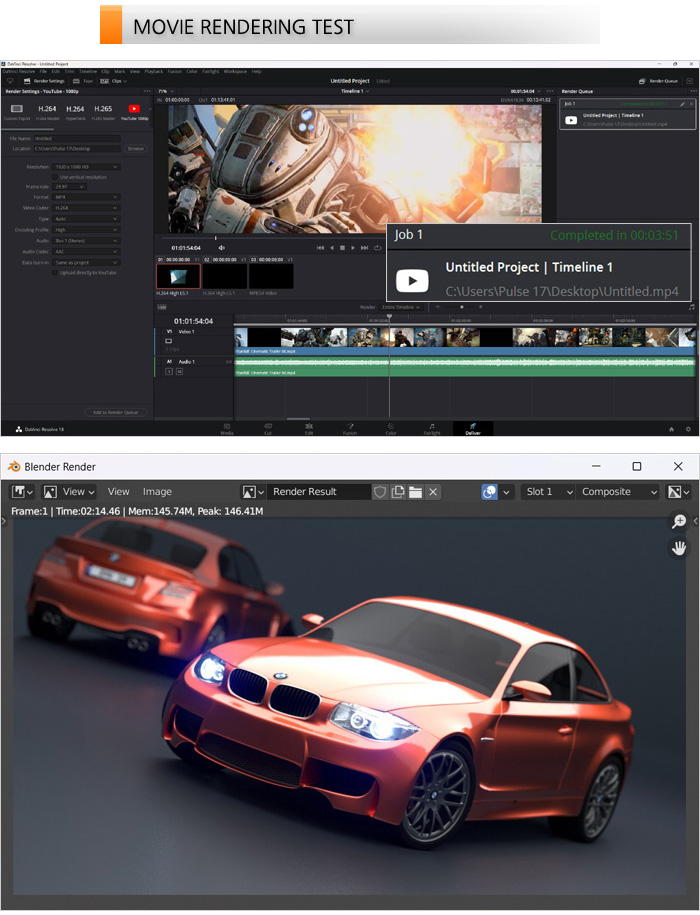Screen dimensions: 700x915
Task: Unlink the Render Result image with X
Action: pyautogui.click(x=433, y=492)
